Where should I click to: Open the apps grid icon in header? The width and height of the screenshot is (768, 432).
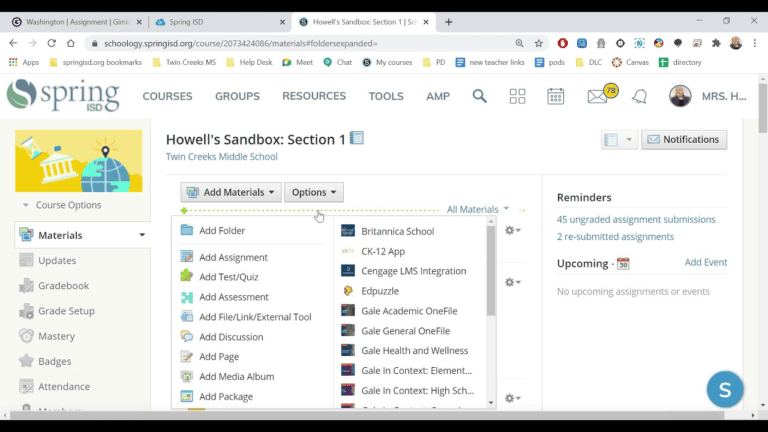517,96
